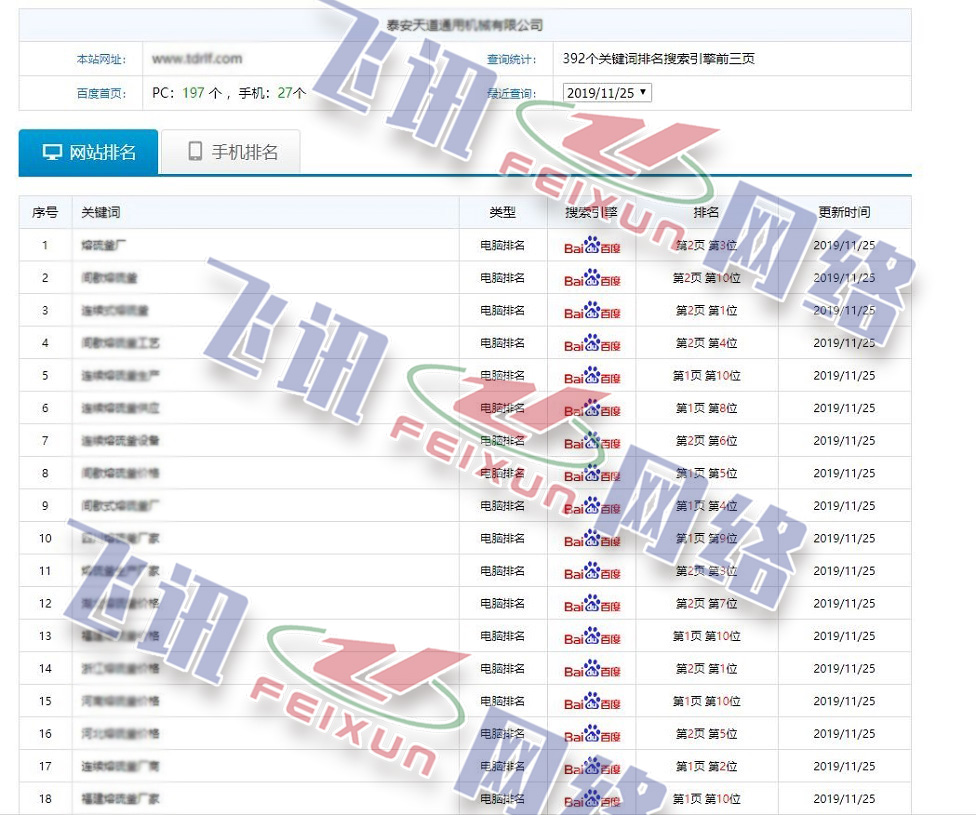This screenshot has height=815, width=976.
Task: Click the Baidu logo in row 4
Action: click(592, 343)
